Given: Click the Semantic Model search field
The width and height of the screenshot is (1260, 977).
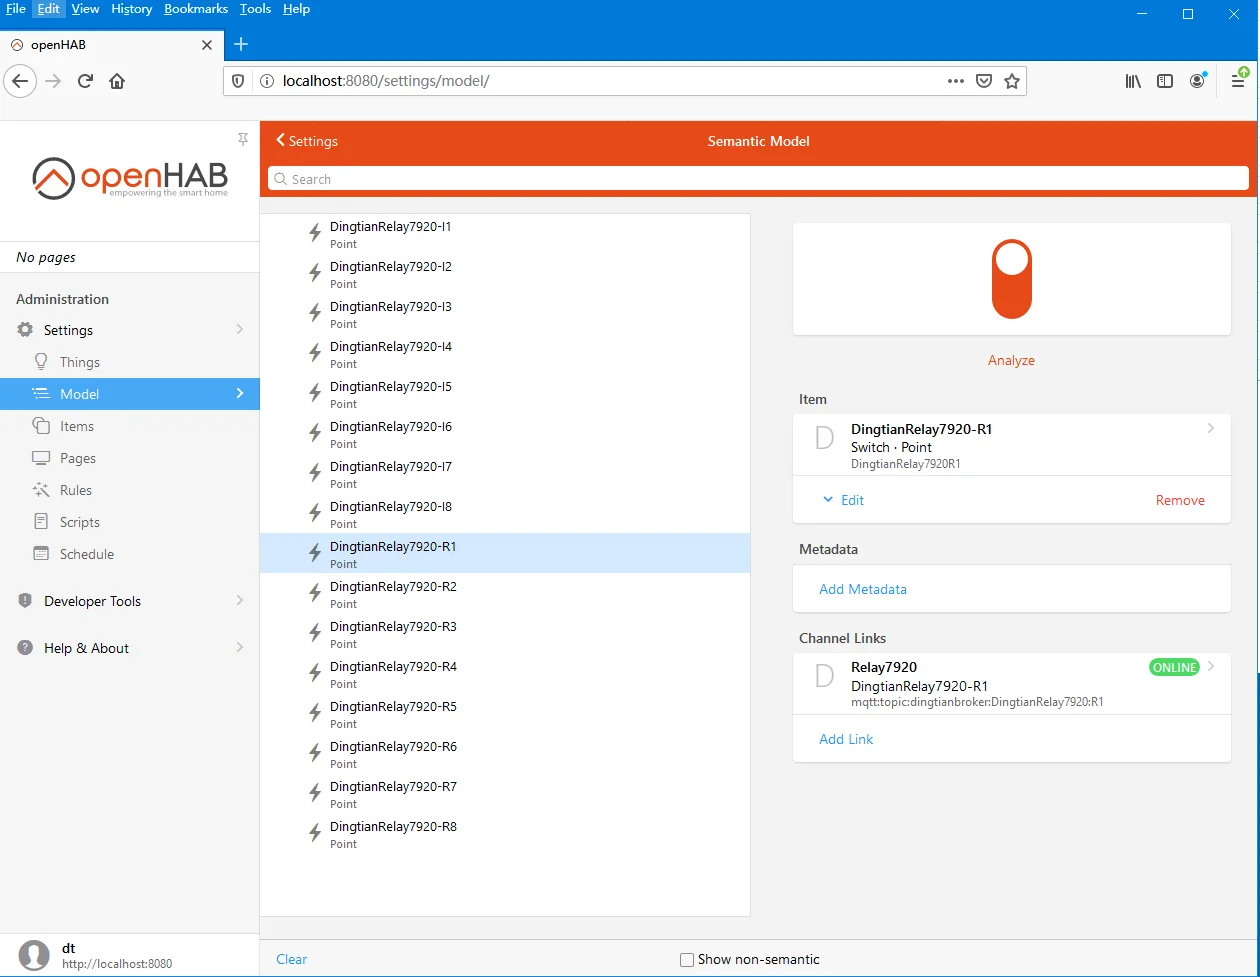Looking at the screenshot, I should pos(760,179).
